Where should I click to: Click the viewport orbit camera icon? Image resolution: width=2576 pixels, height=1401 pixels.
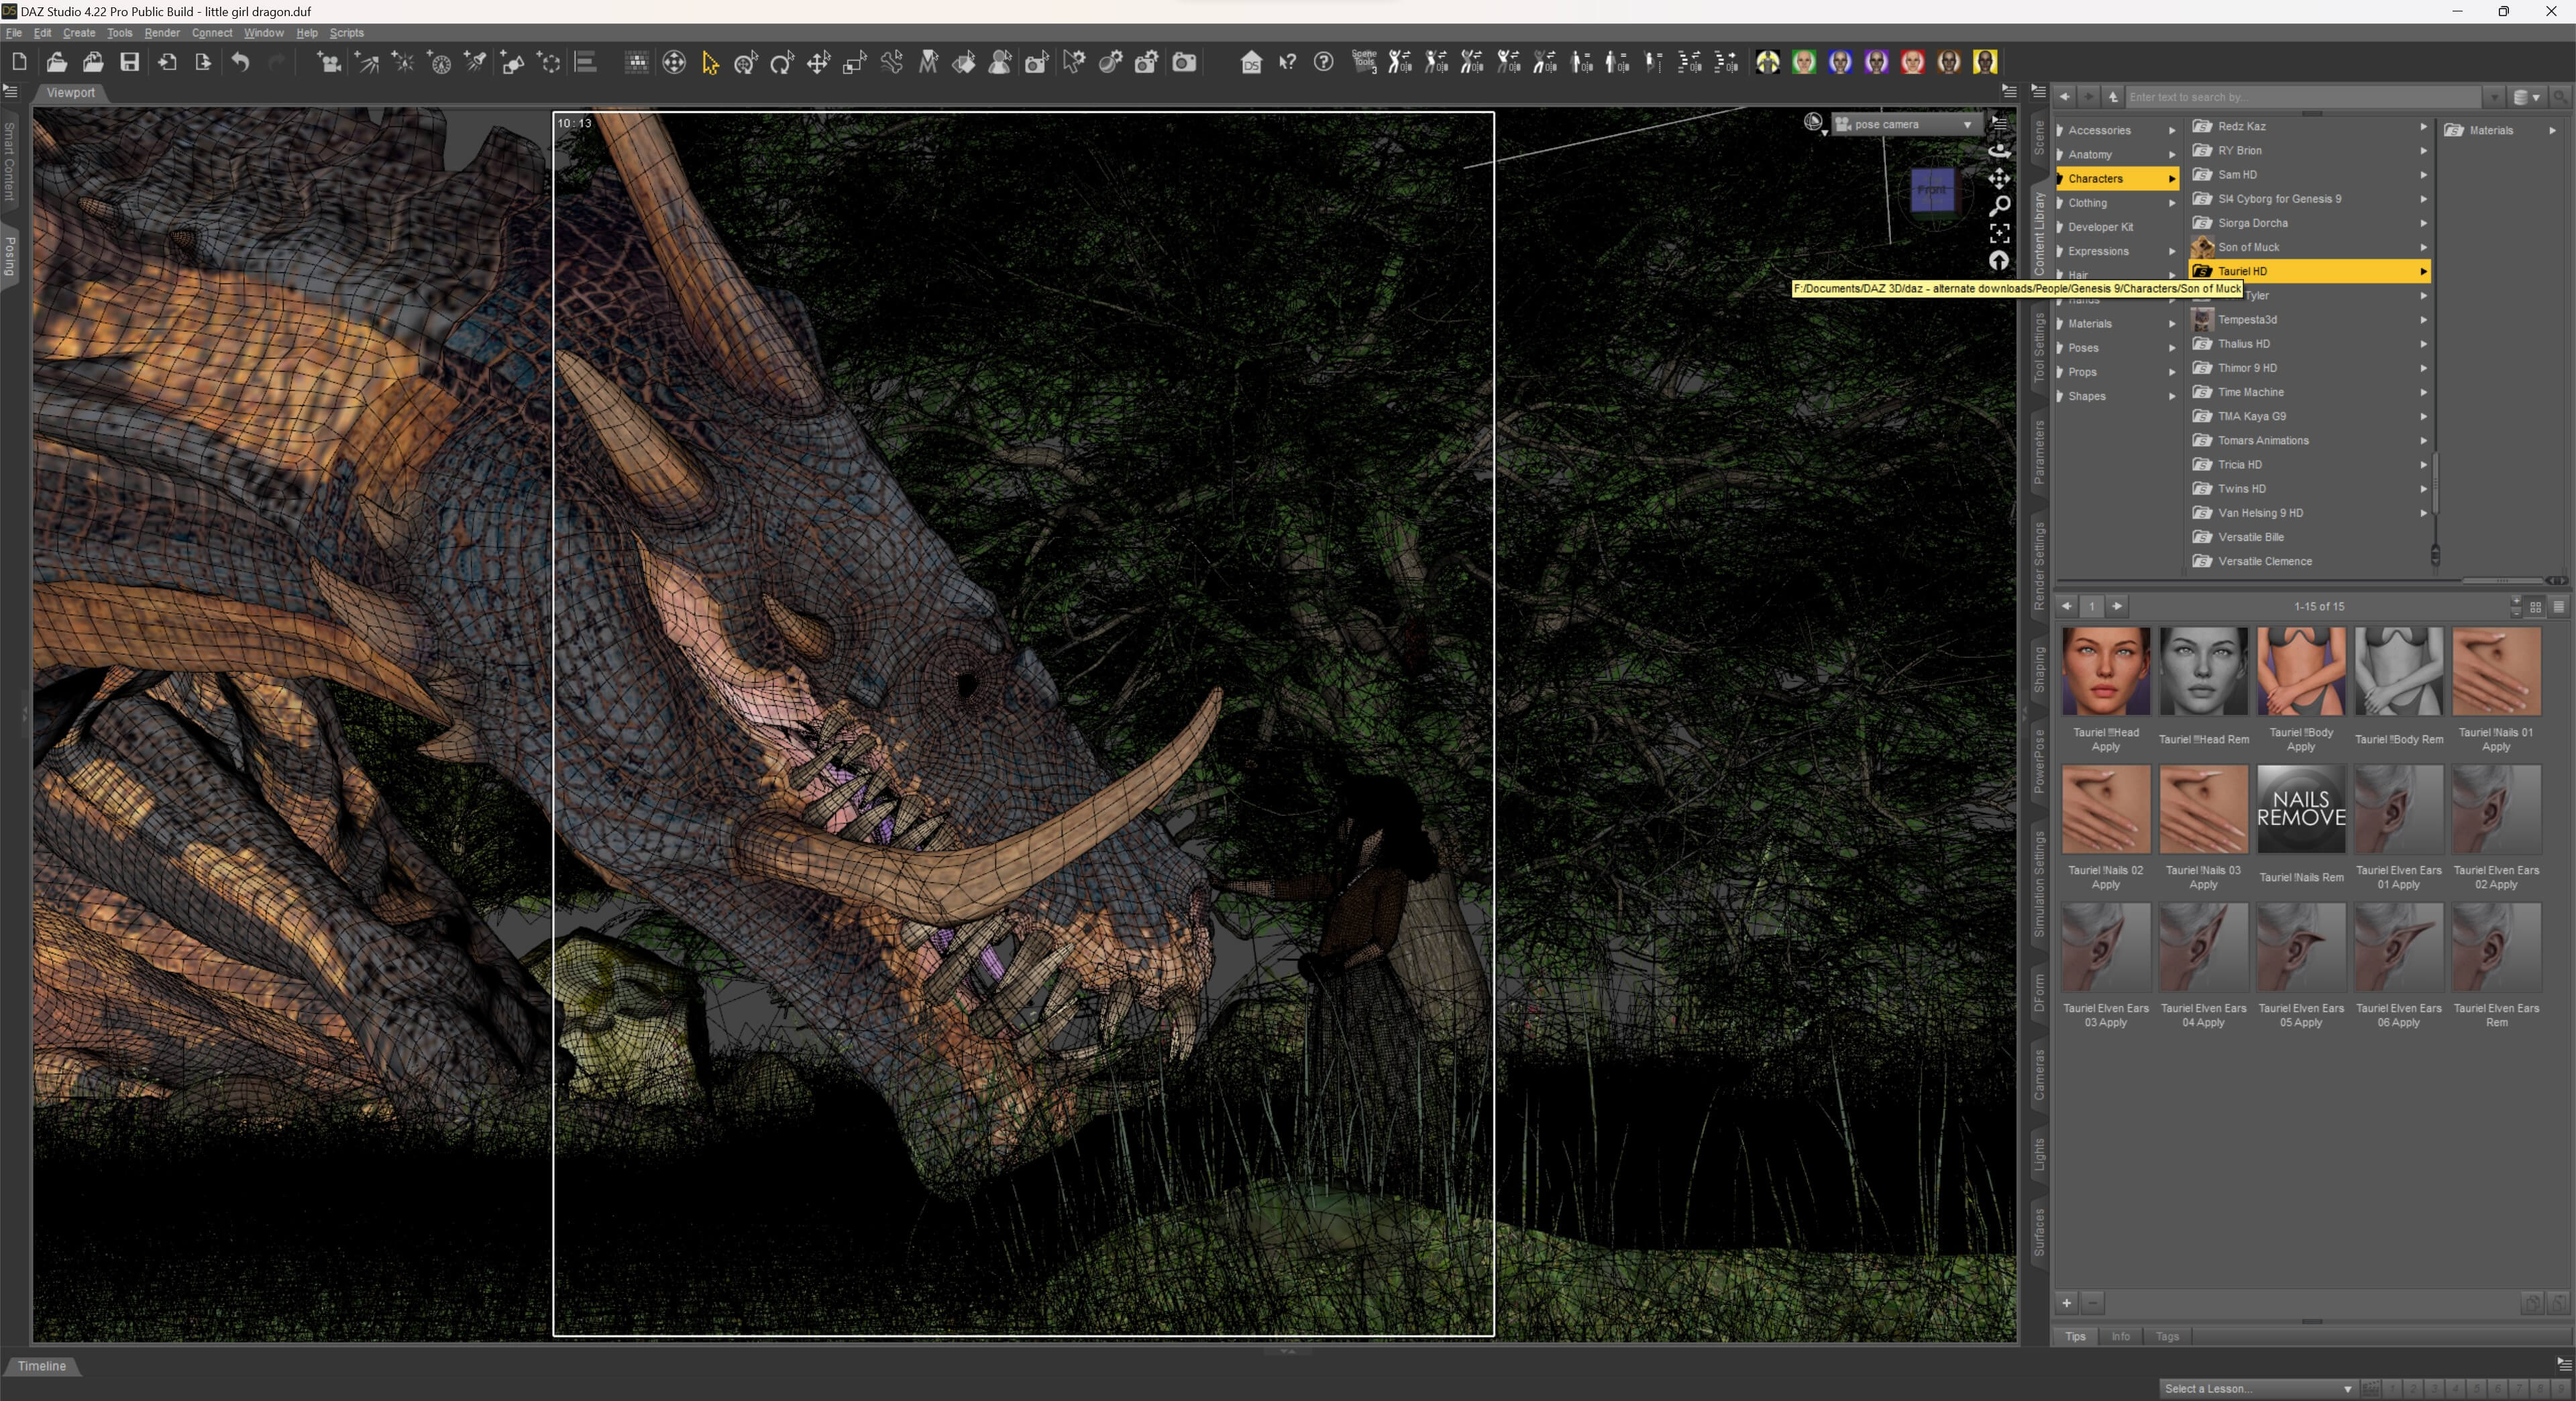1999,151
